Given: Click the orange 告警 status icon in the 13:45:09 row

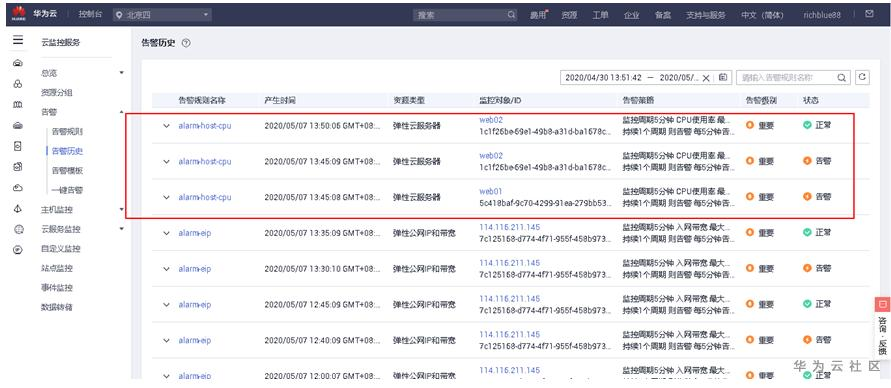Looking at the screenshot, I should coord(807,161).
